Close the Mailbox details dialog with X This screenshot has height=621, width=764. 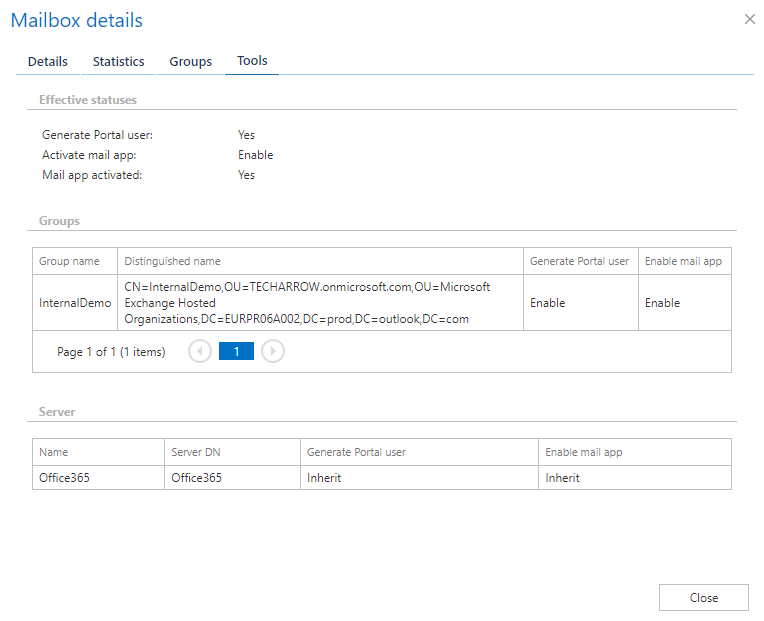click(x=749, y=19)
